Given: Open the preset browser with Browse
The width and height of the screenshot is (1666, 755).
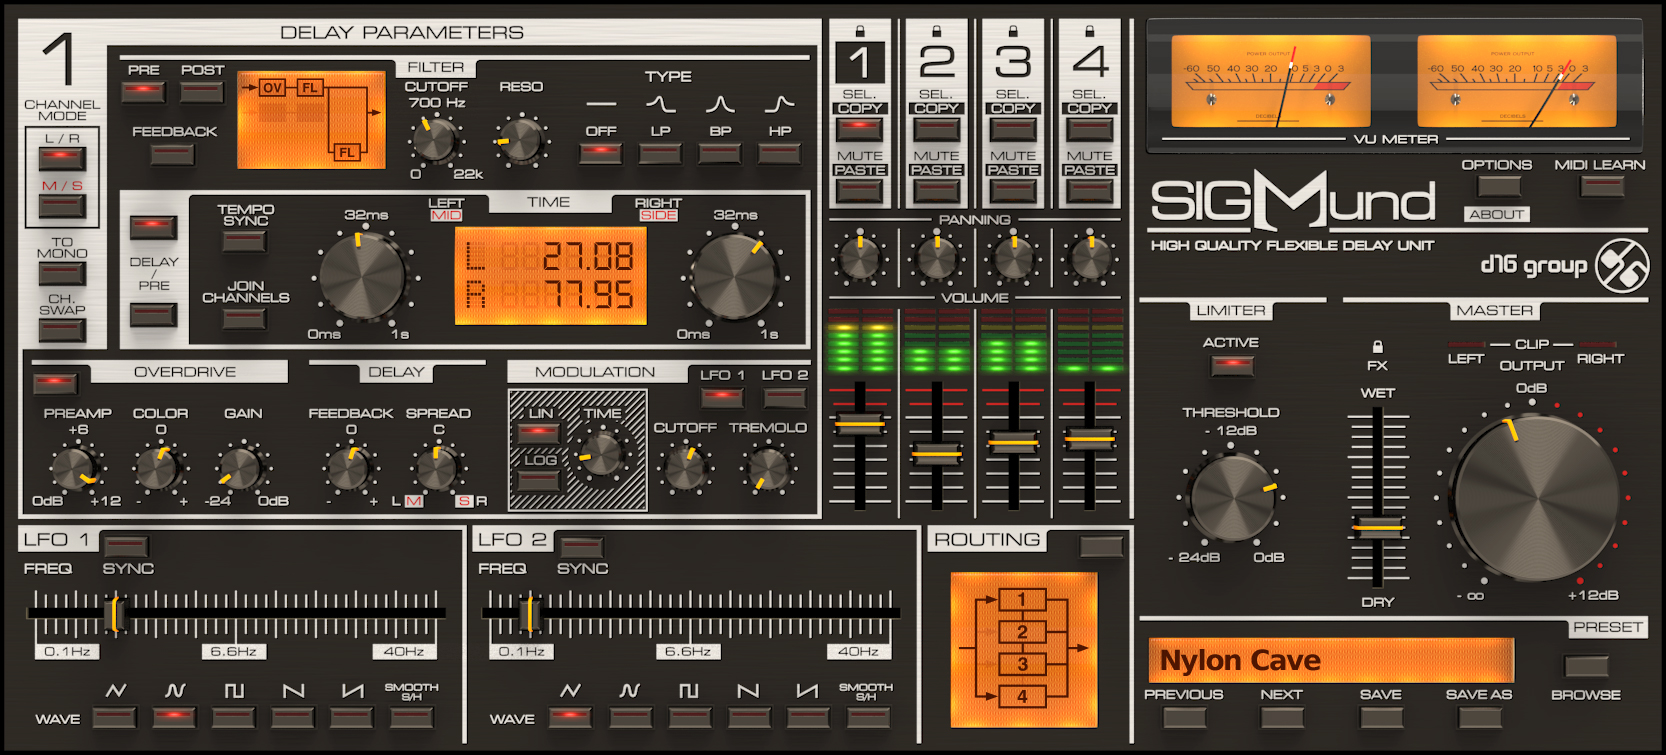Looking at the screenshot, I should tap(1586, 667).
